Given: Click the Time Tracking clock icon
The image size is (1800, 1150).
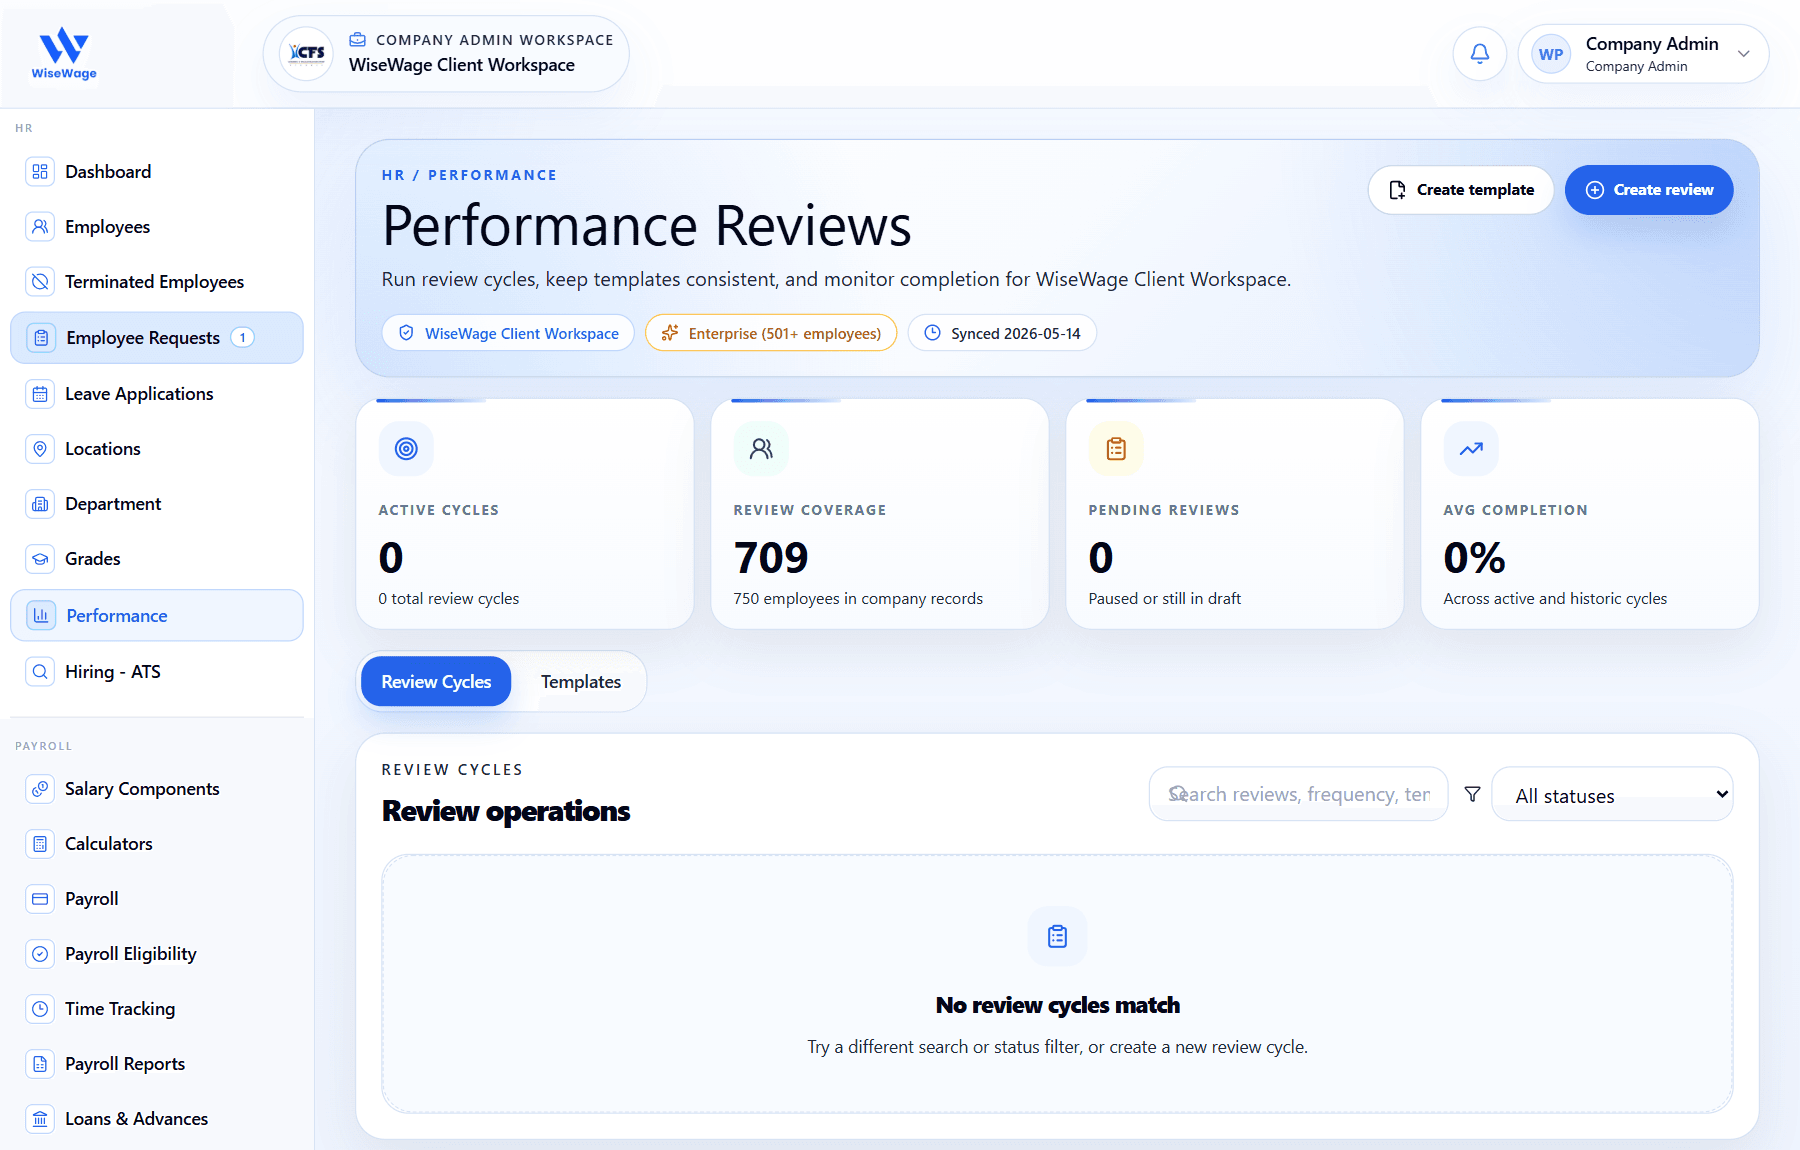Looking at the screenshot, I should click(x=40, y=1009).
